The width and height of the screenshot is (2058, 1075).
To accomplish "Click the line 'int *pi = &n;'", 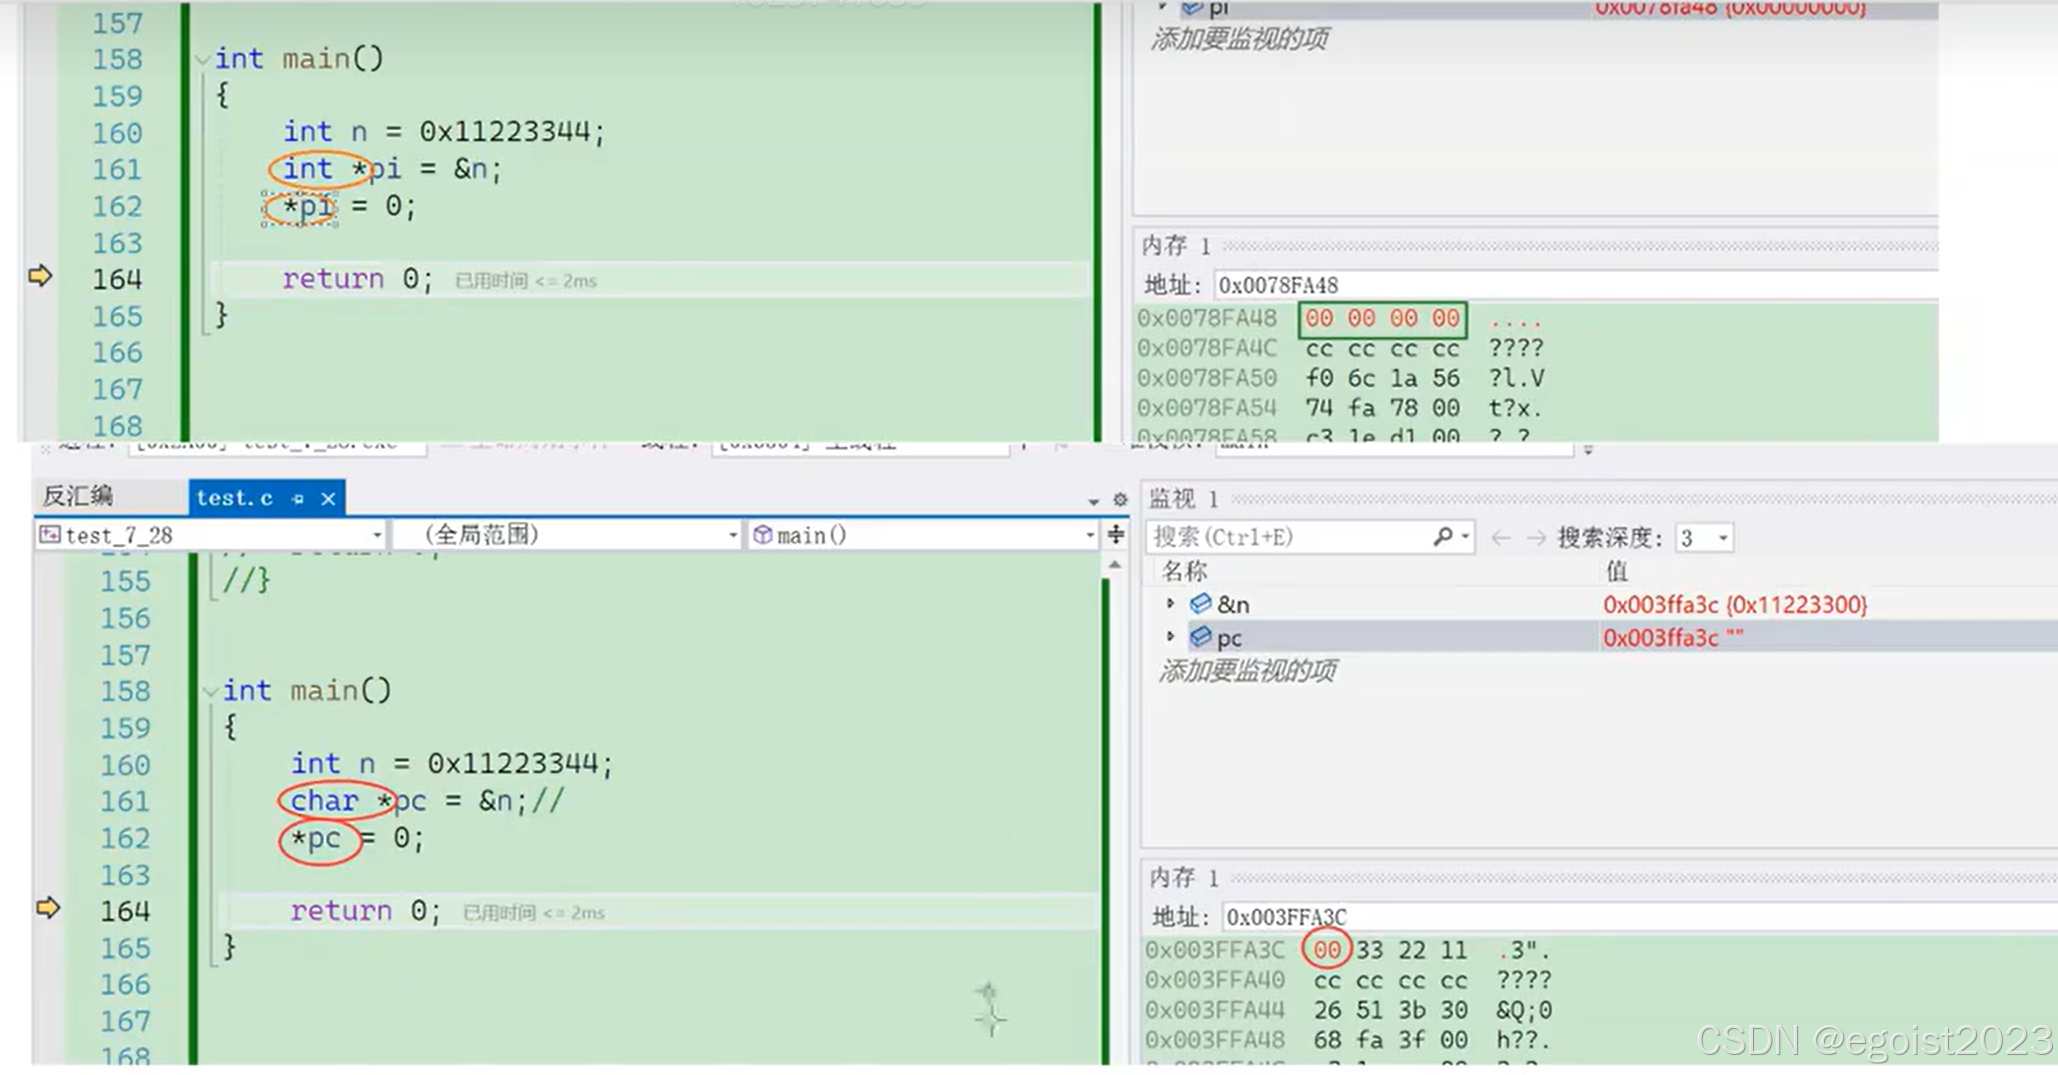I will click(x=392, y=169).
